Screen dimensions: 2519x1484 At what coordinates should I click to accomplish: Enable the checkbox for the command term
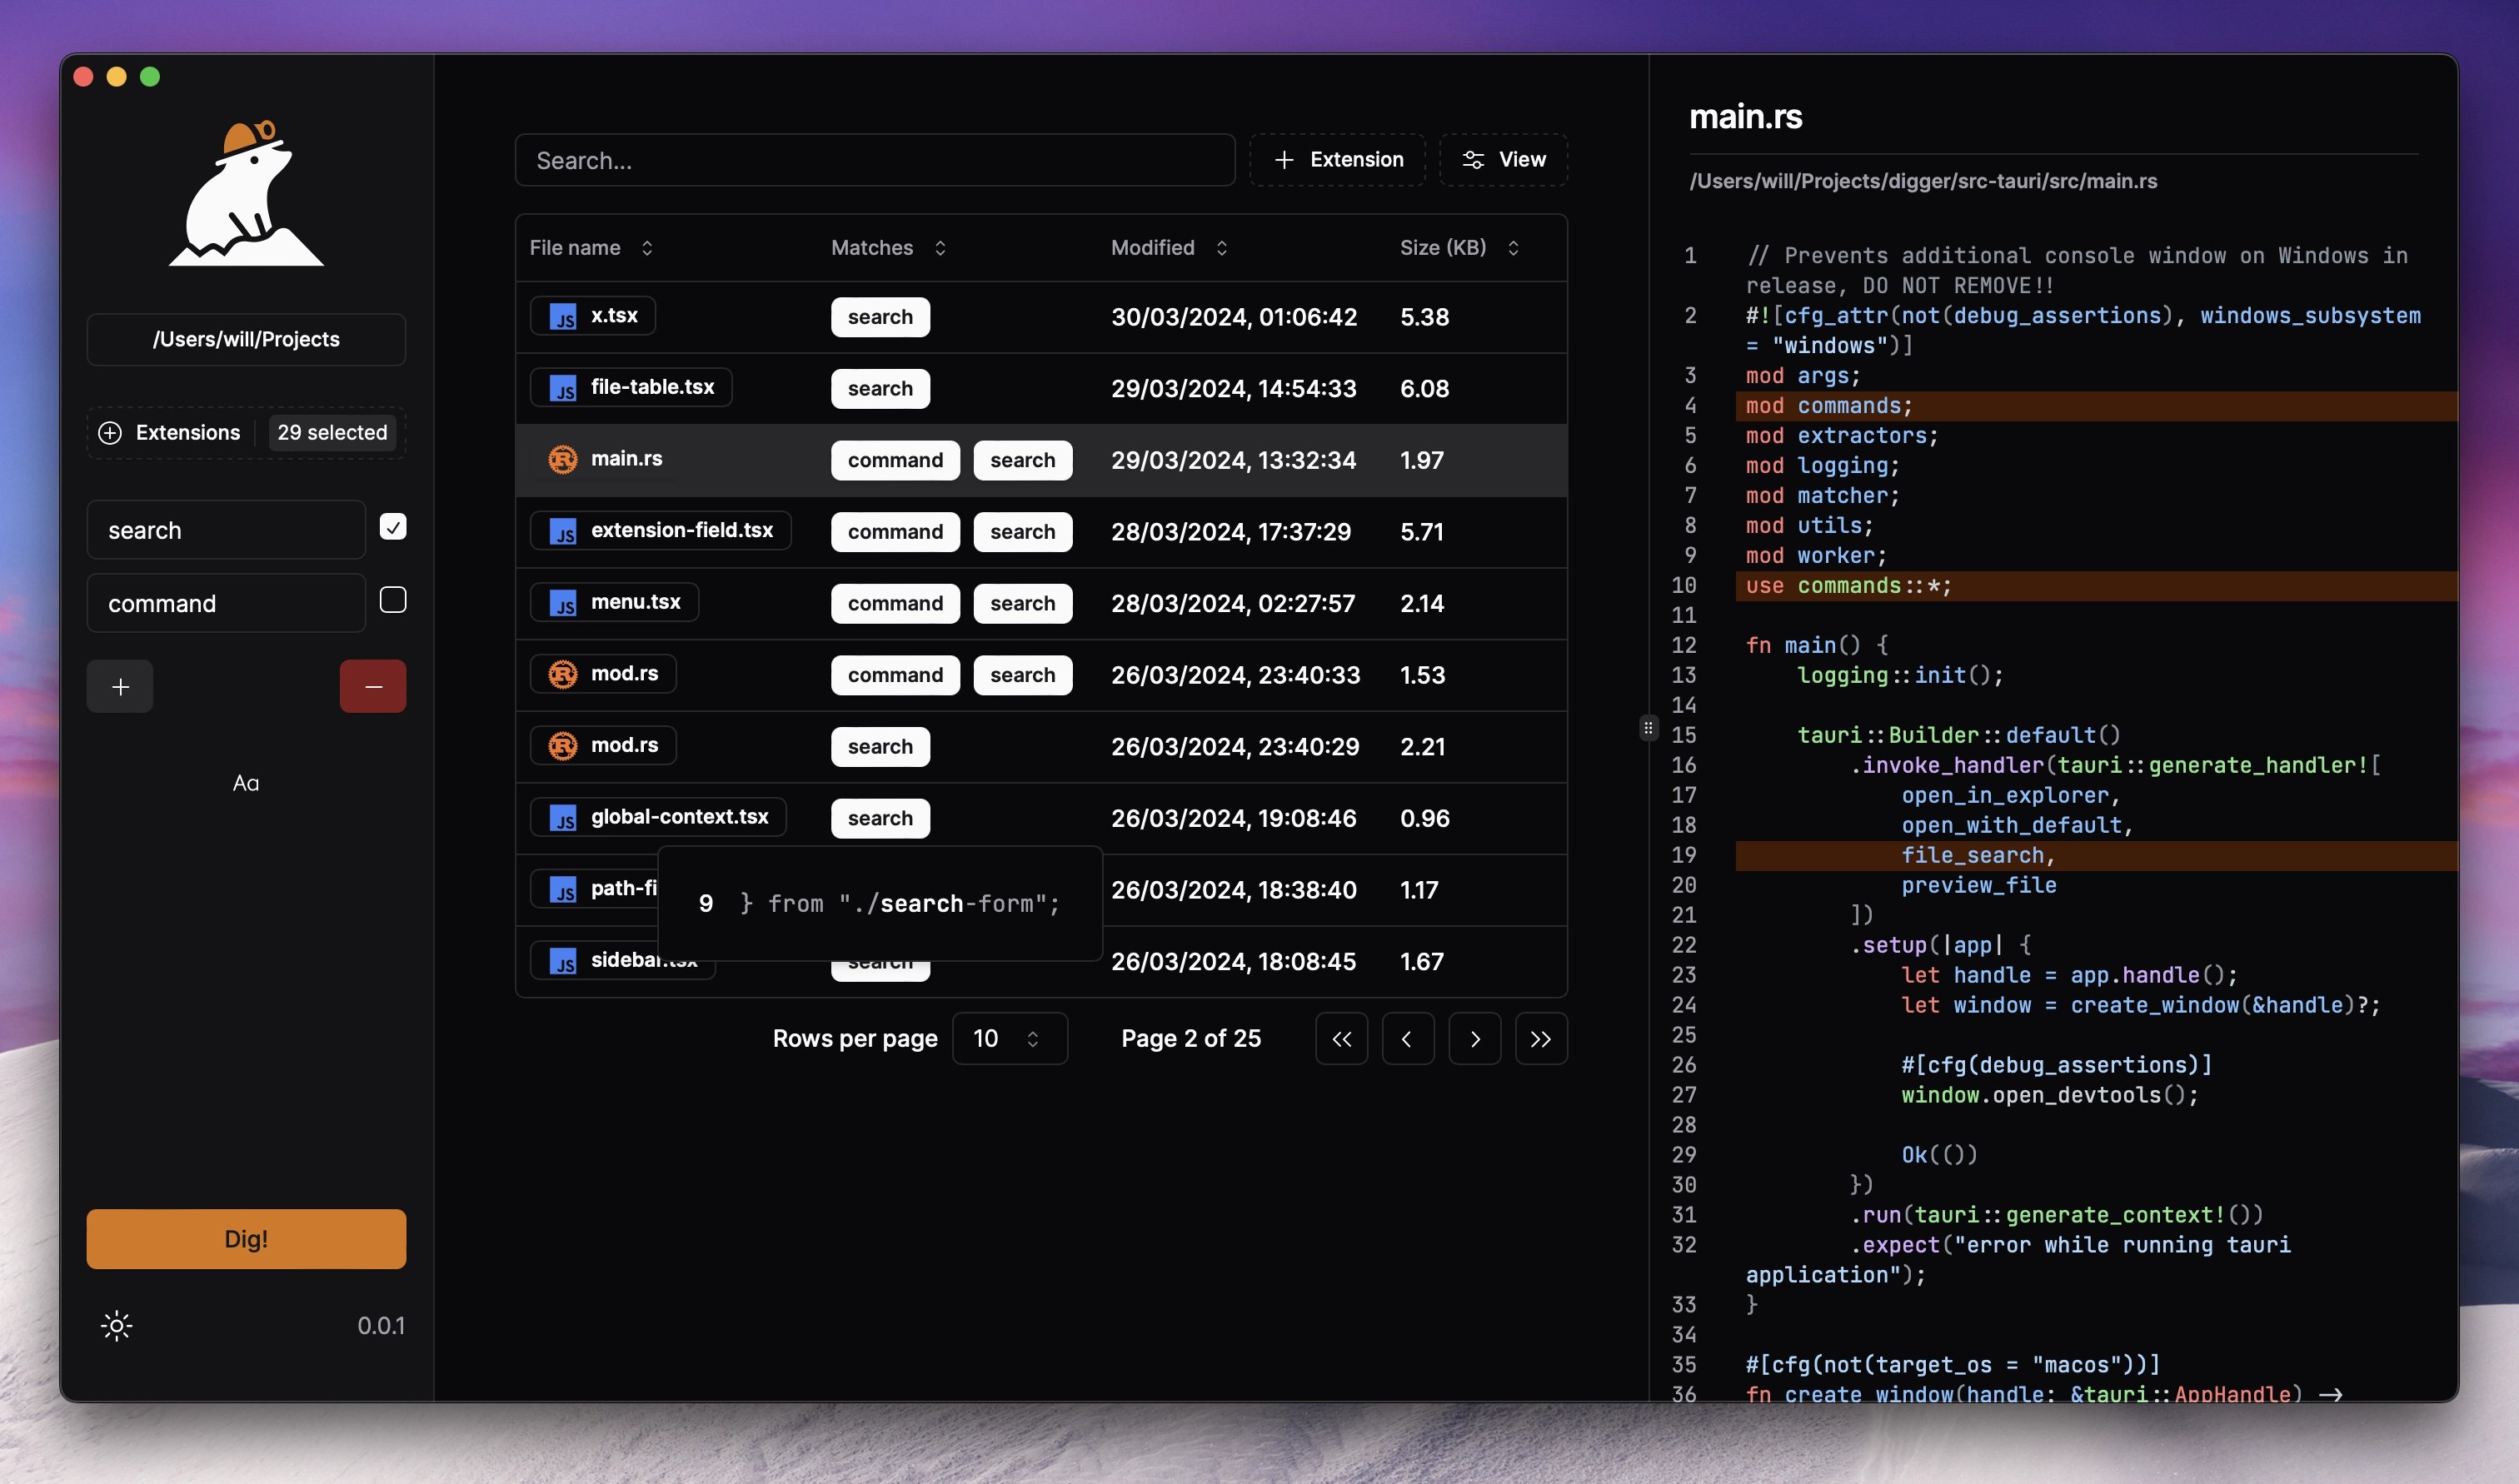pos(393,600)
